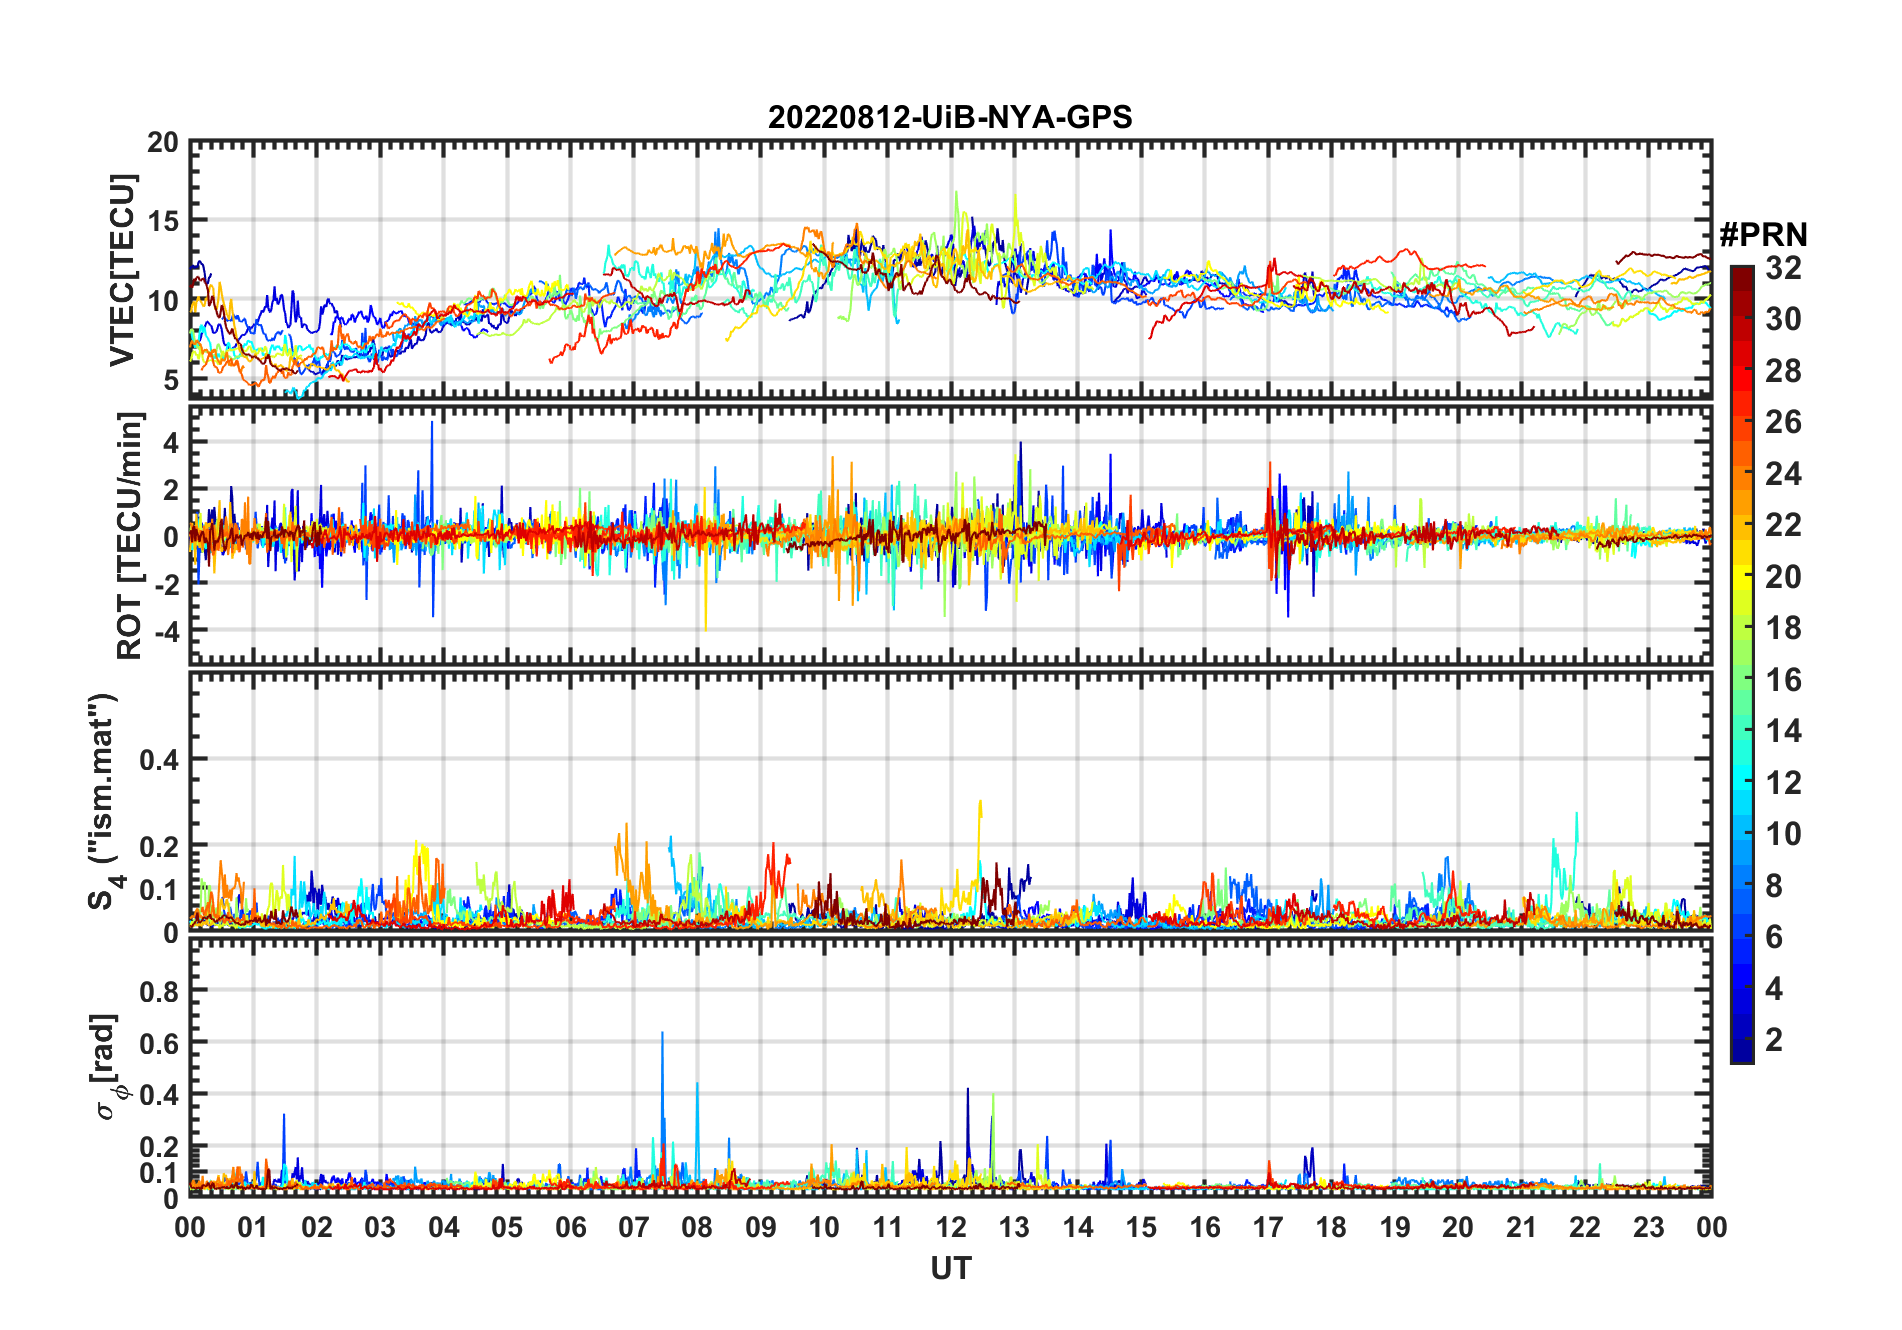Click sigma-phi axis tick label 0.8
Viewport: 1902px width, 1330px height.
pos(159,991)
